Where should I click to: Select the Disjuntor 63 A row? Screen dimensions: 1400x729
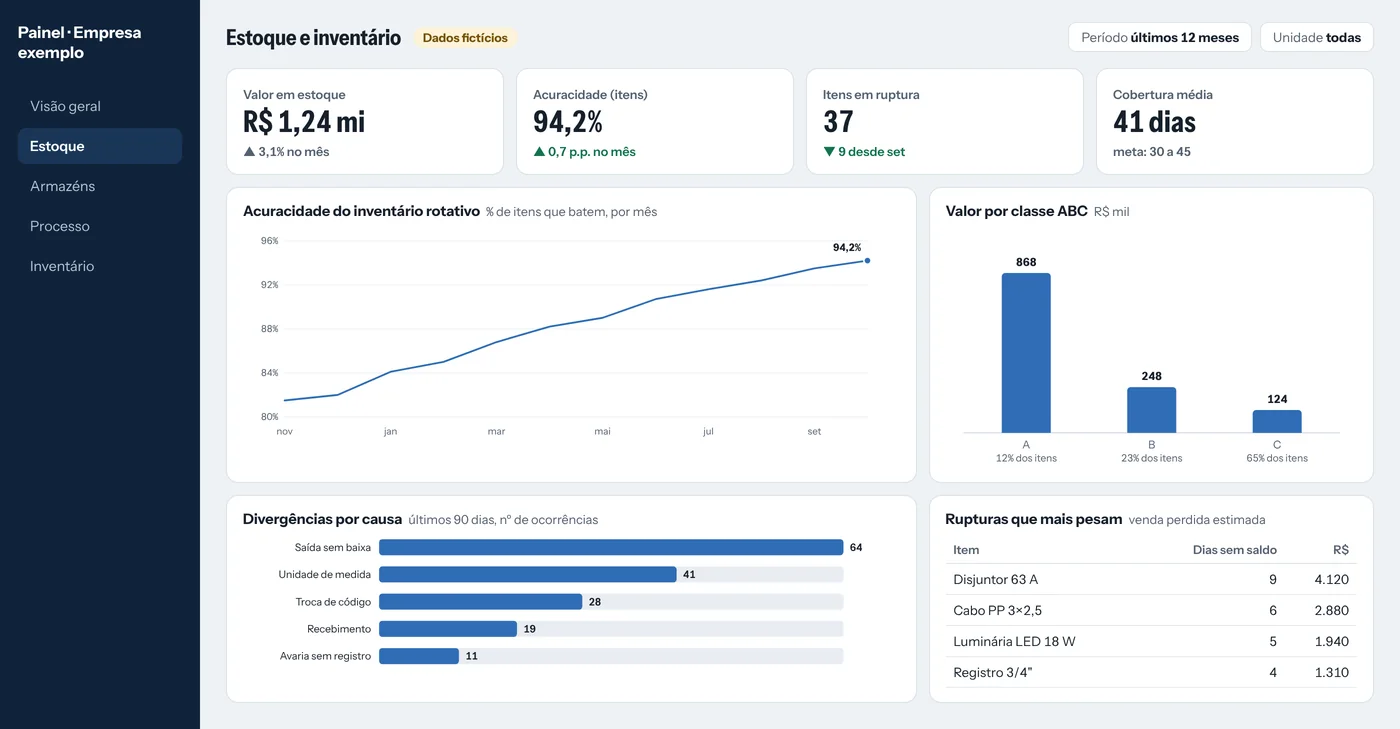click(1151, 579)
